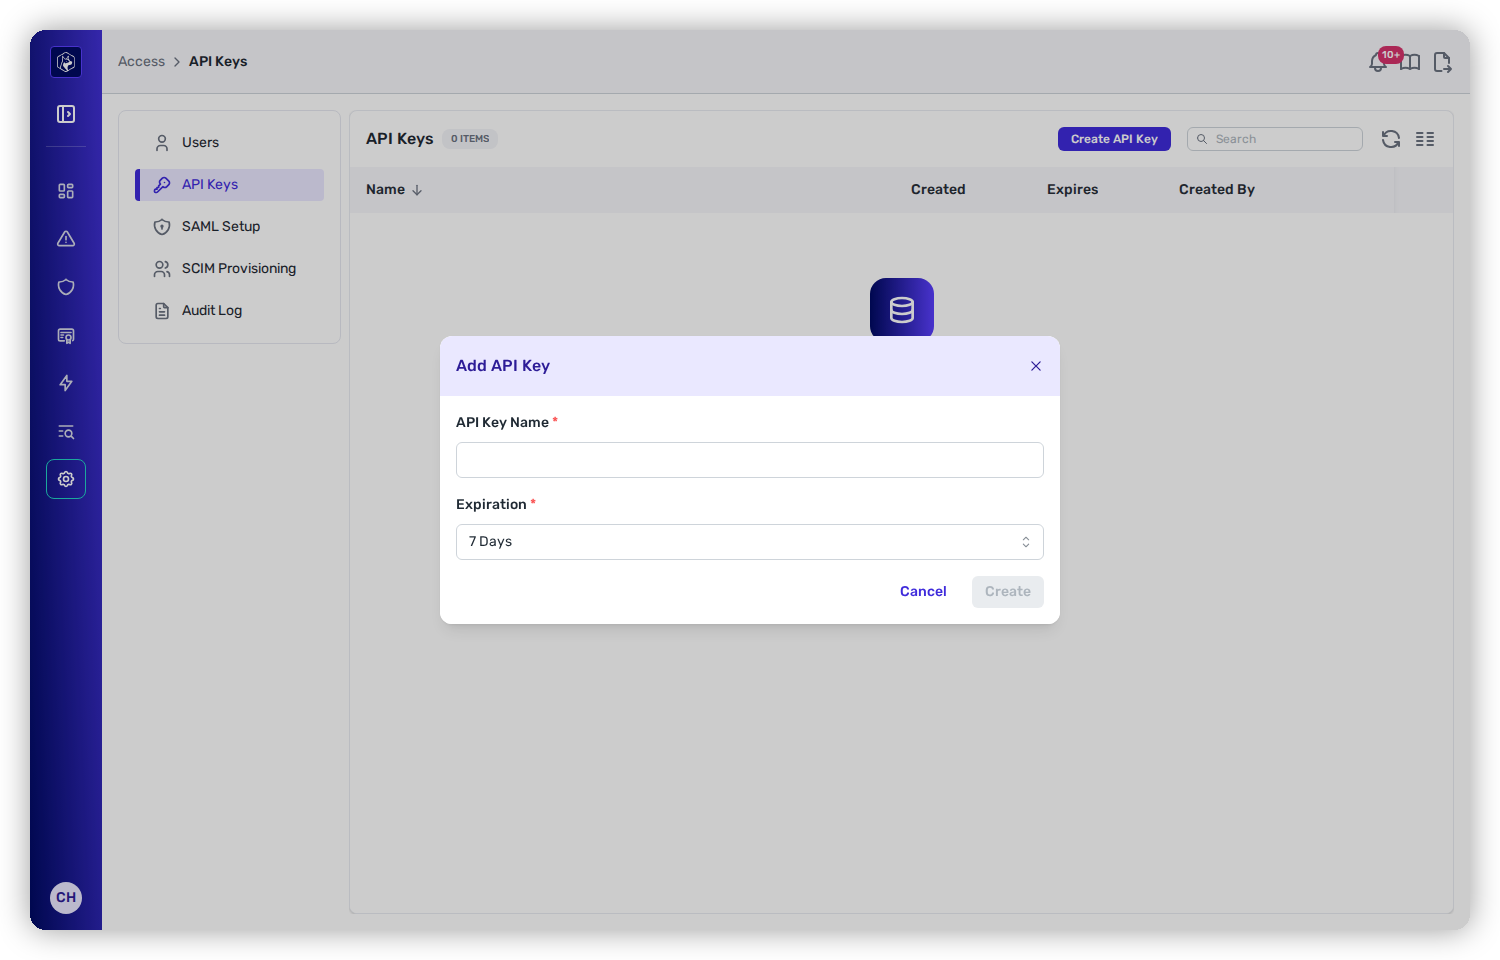This screenshot has width=1500, height=960.
Task: Click the Created column header
Action: 938,189
